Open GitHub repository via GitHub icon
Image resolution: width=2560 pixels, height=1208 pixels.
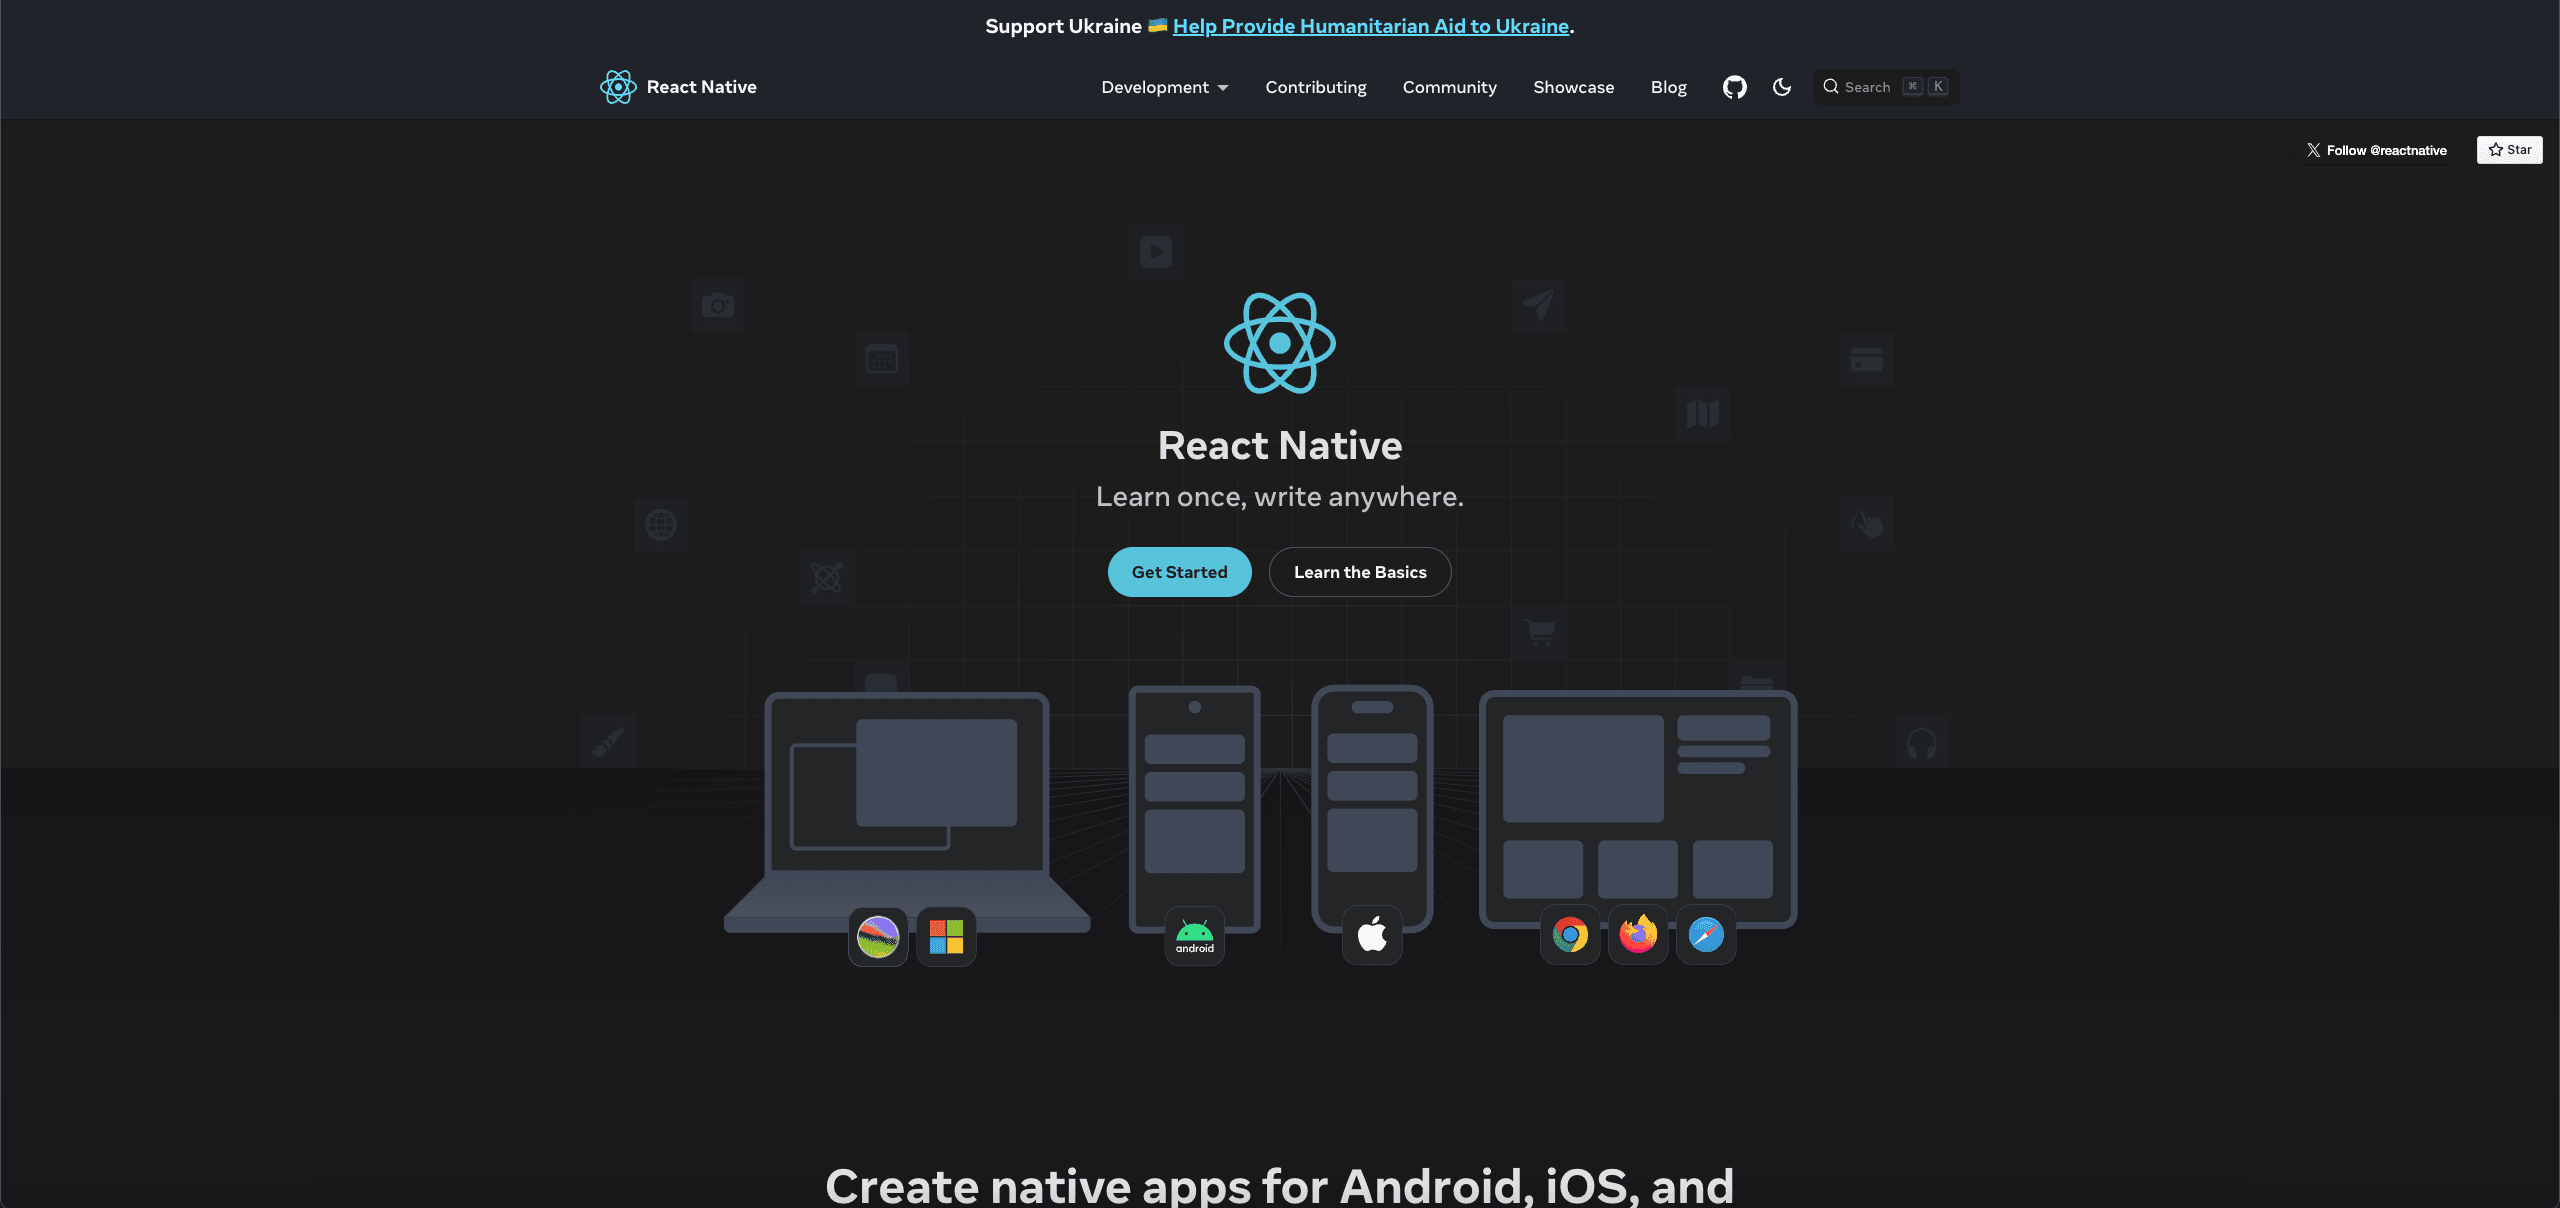[x=1732, y=85]
